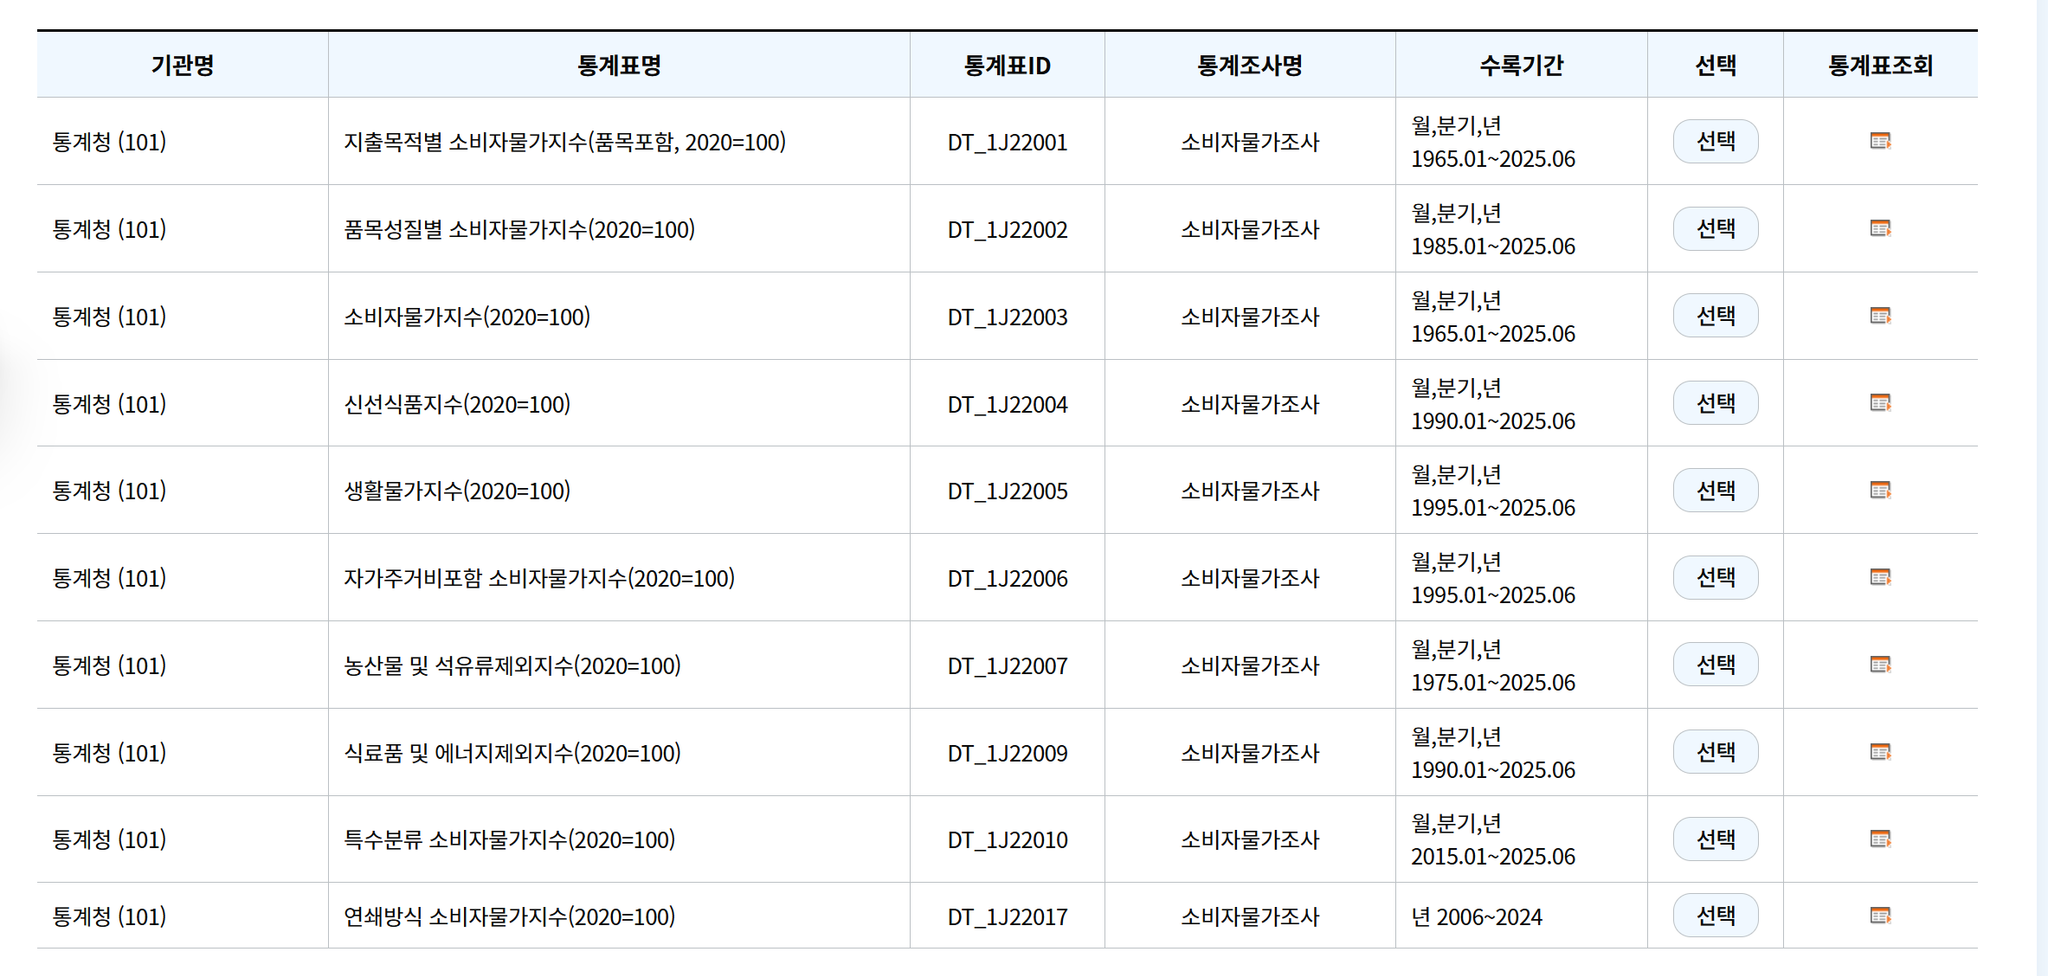Click 선택 button for 특수분류 소비자물가지수
This screenshot has height=976, width=2048.
pyautogui.click(x=1716, y=839)
